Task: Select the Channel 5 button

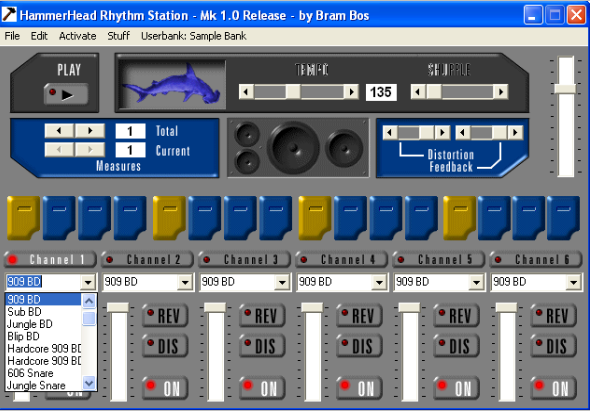Action: click(438, 259)
